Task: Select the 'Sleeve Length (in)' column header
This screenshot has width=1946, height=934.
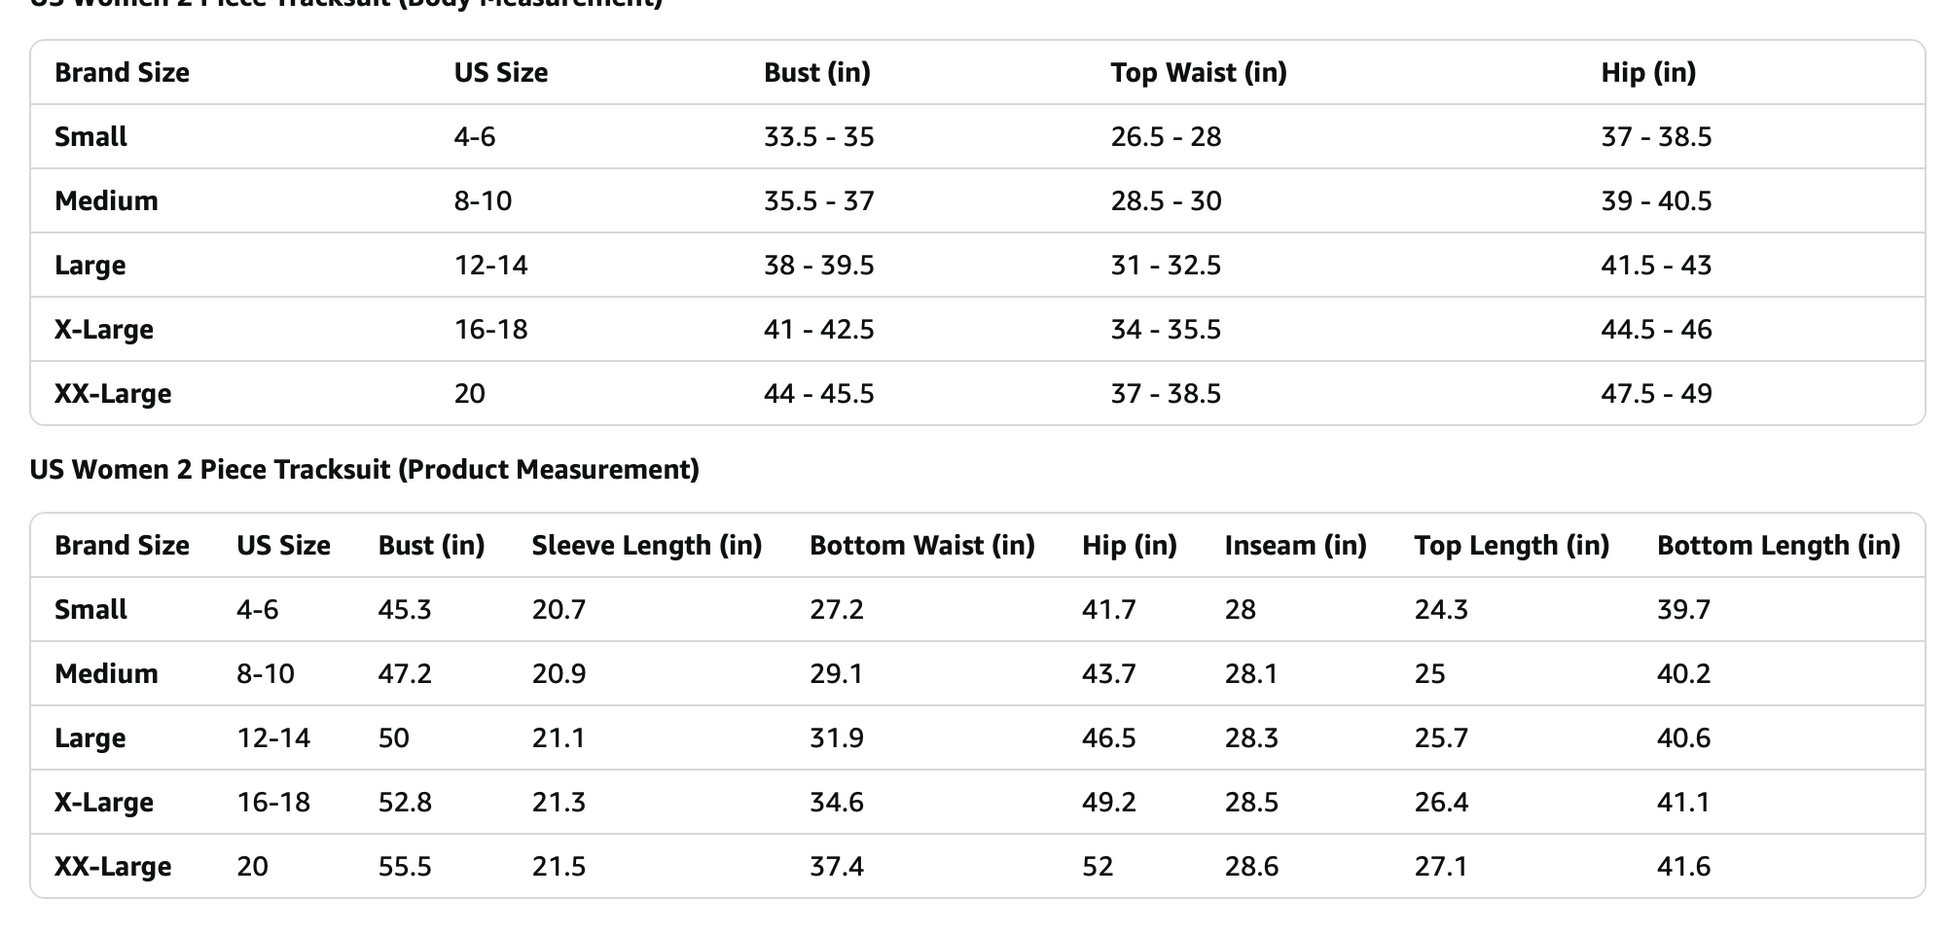Action: coord(646,546)
